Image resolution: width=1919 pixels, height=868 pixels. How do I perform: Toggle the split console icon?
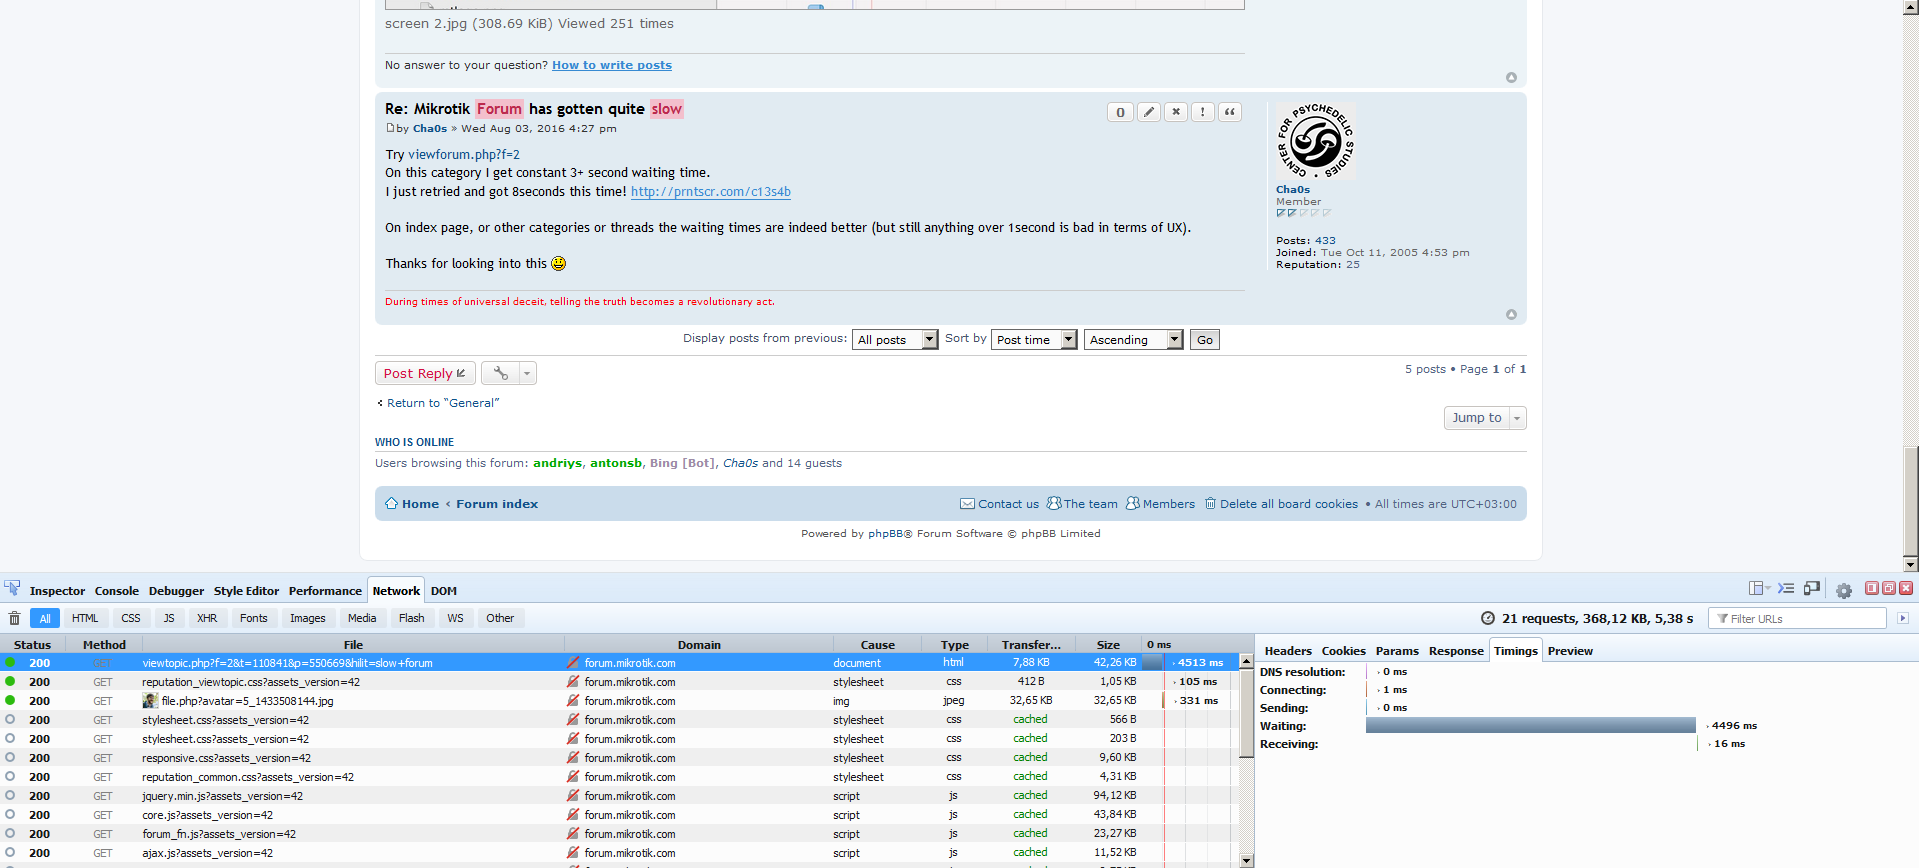point(1786,588)
